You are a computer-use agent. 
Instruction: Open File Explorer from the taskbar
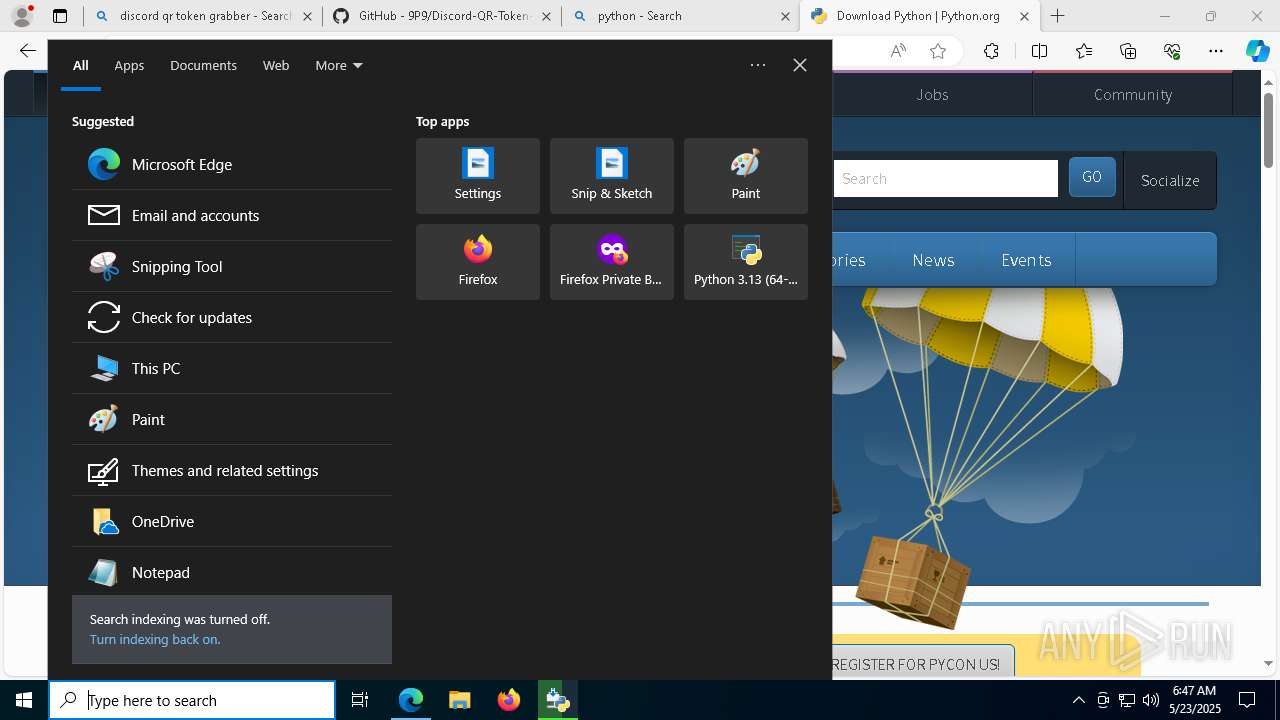coord(460,700)
